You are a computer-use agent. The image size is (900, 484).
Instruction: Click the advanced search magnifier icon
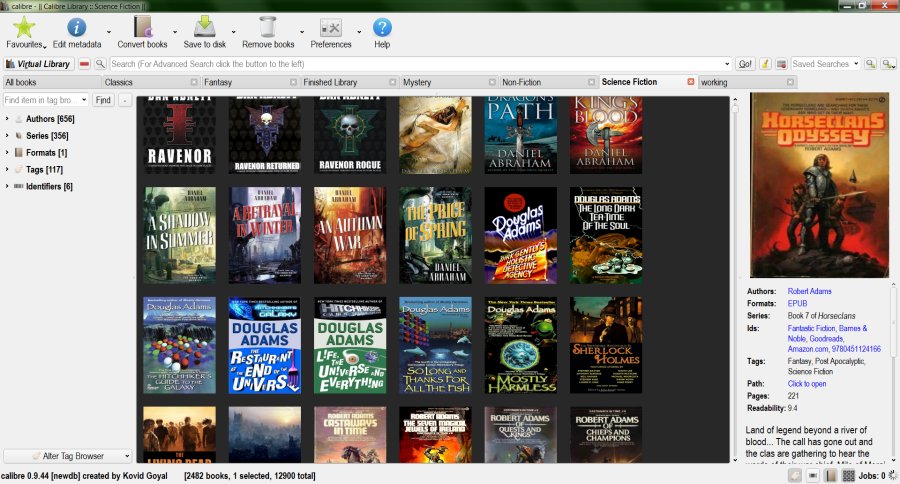tap(100, 64)
